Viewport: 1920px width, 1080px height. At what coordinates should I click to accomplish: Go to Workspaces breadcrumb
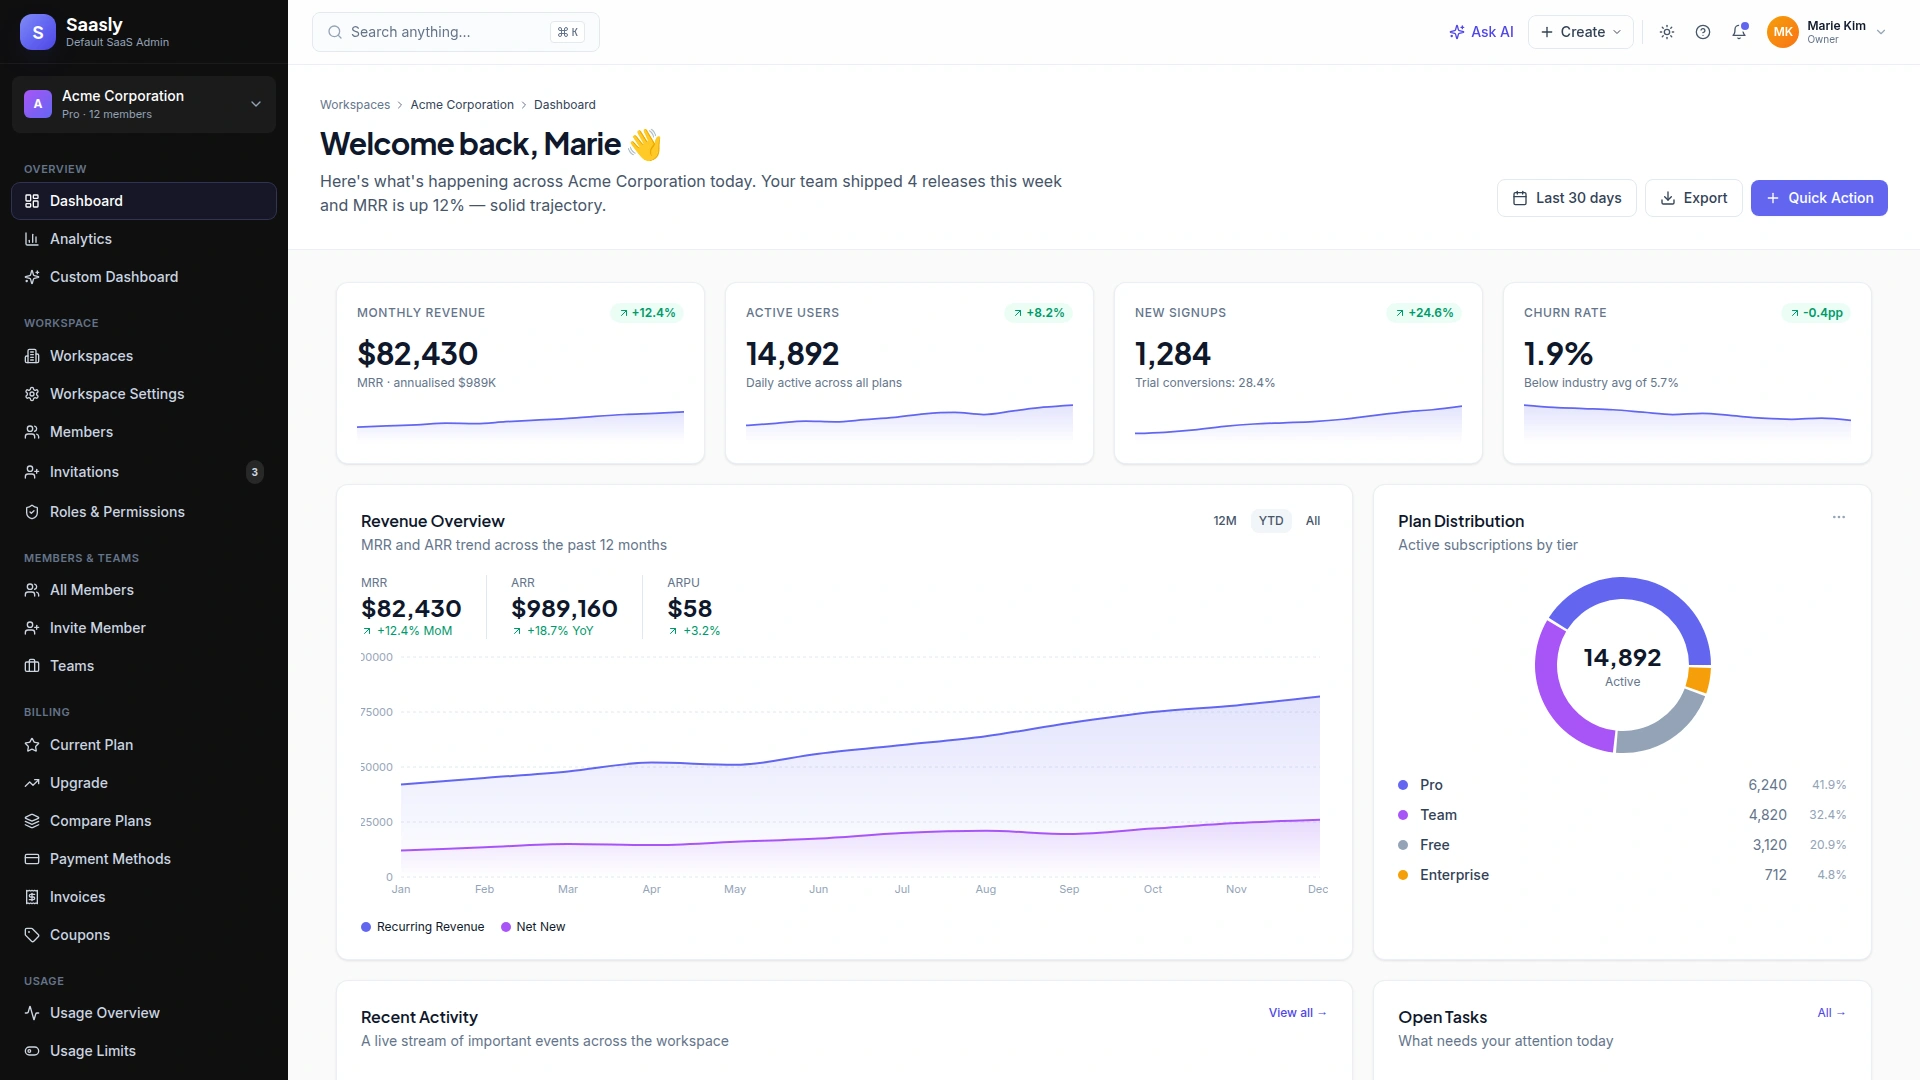pyautogui.click(x=355, y=105)
